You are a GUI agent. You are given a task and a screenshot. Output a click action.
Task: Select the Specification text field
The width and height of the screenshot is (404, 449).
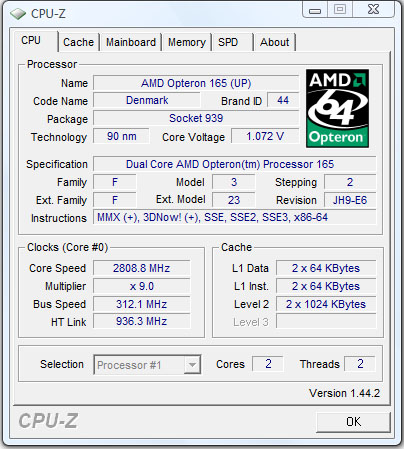coord(234,164)
